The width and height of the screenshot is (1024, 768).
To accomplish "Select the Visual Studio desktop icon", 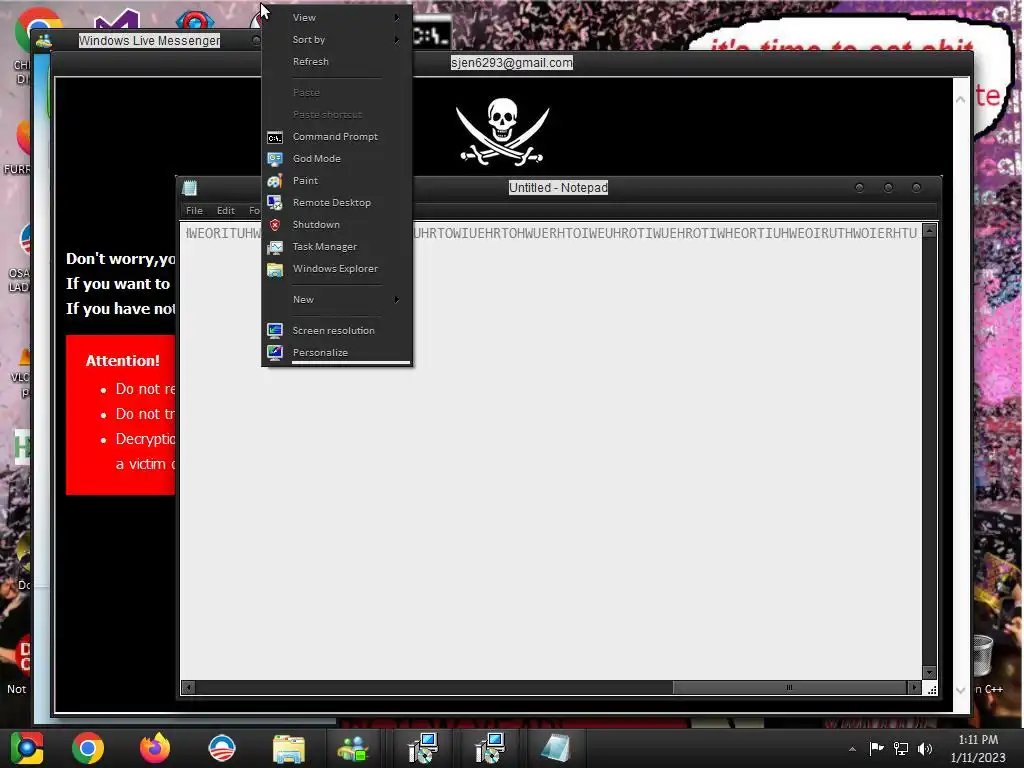I will click(x=118, y=20).
